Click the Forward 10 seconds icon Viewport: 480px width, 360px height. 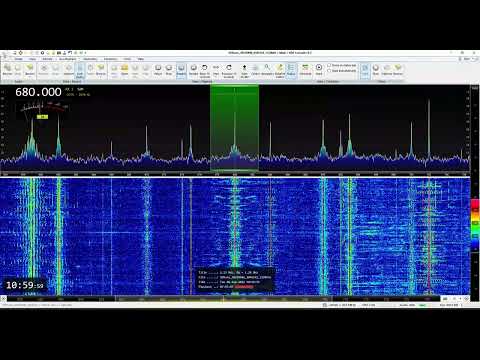(229, 71)
